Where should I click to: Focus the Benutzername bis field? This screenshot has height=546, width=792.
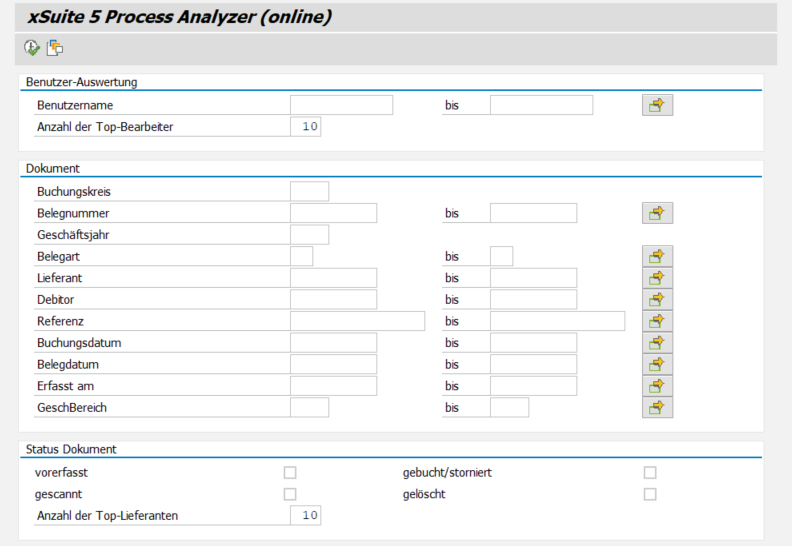541,105
